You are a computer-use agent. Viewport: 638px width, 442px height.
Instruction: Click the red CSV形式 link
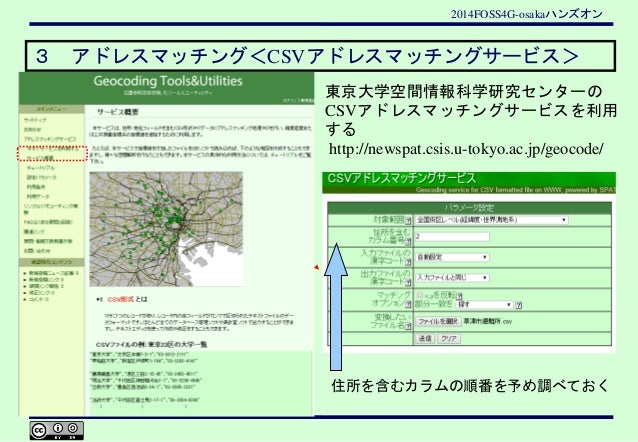(120, 299)
